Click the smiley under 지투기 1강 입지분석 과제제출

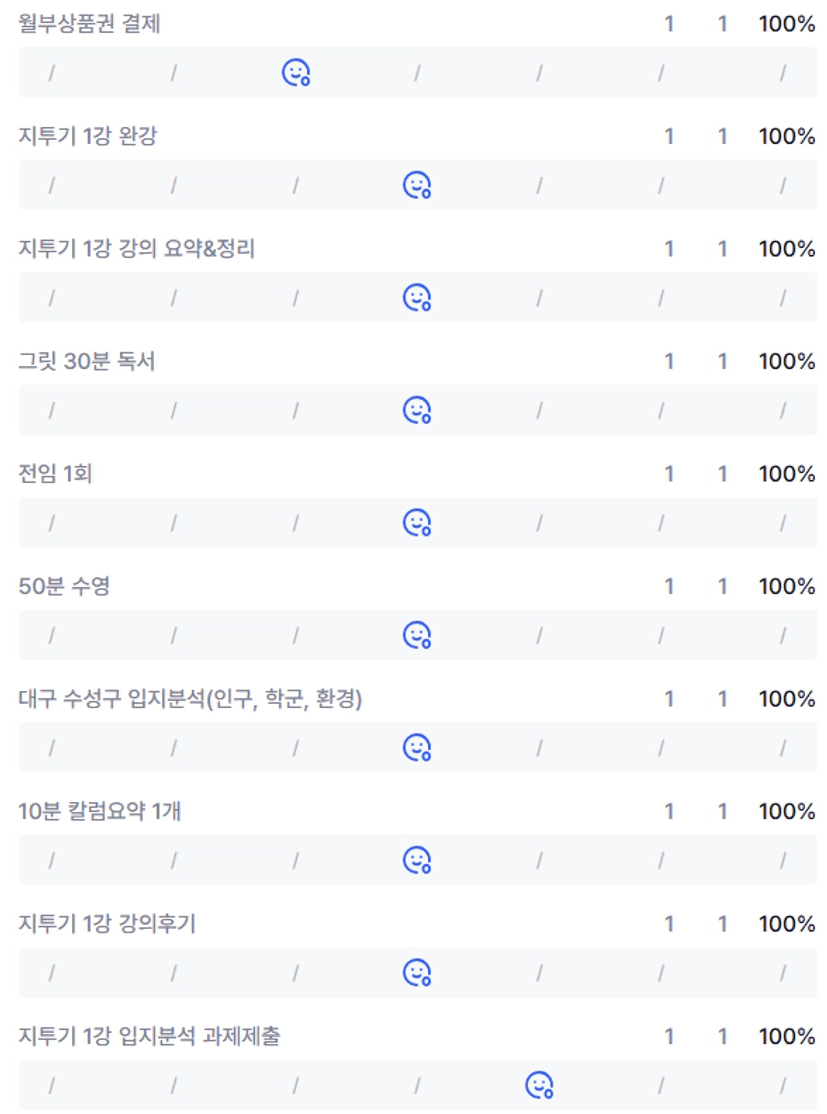tap(539, 1085)
